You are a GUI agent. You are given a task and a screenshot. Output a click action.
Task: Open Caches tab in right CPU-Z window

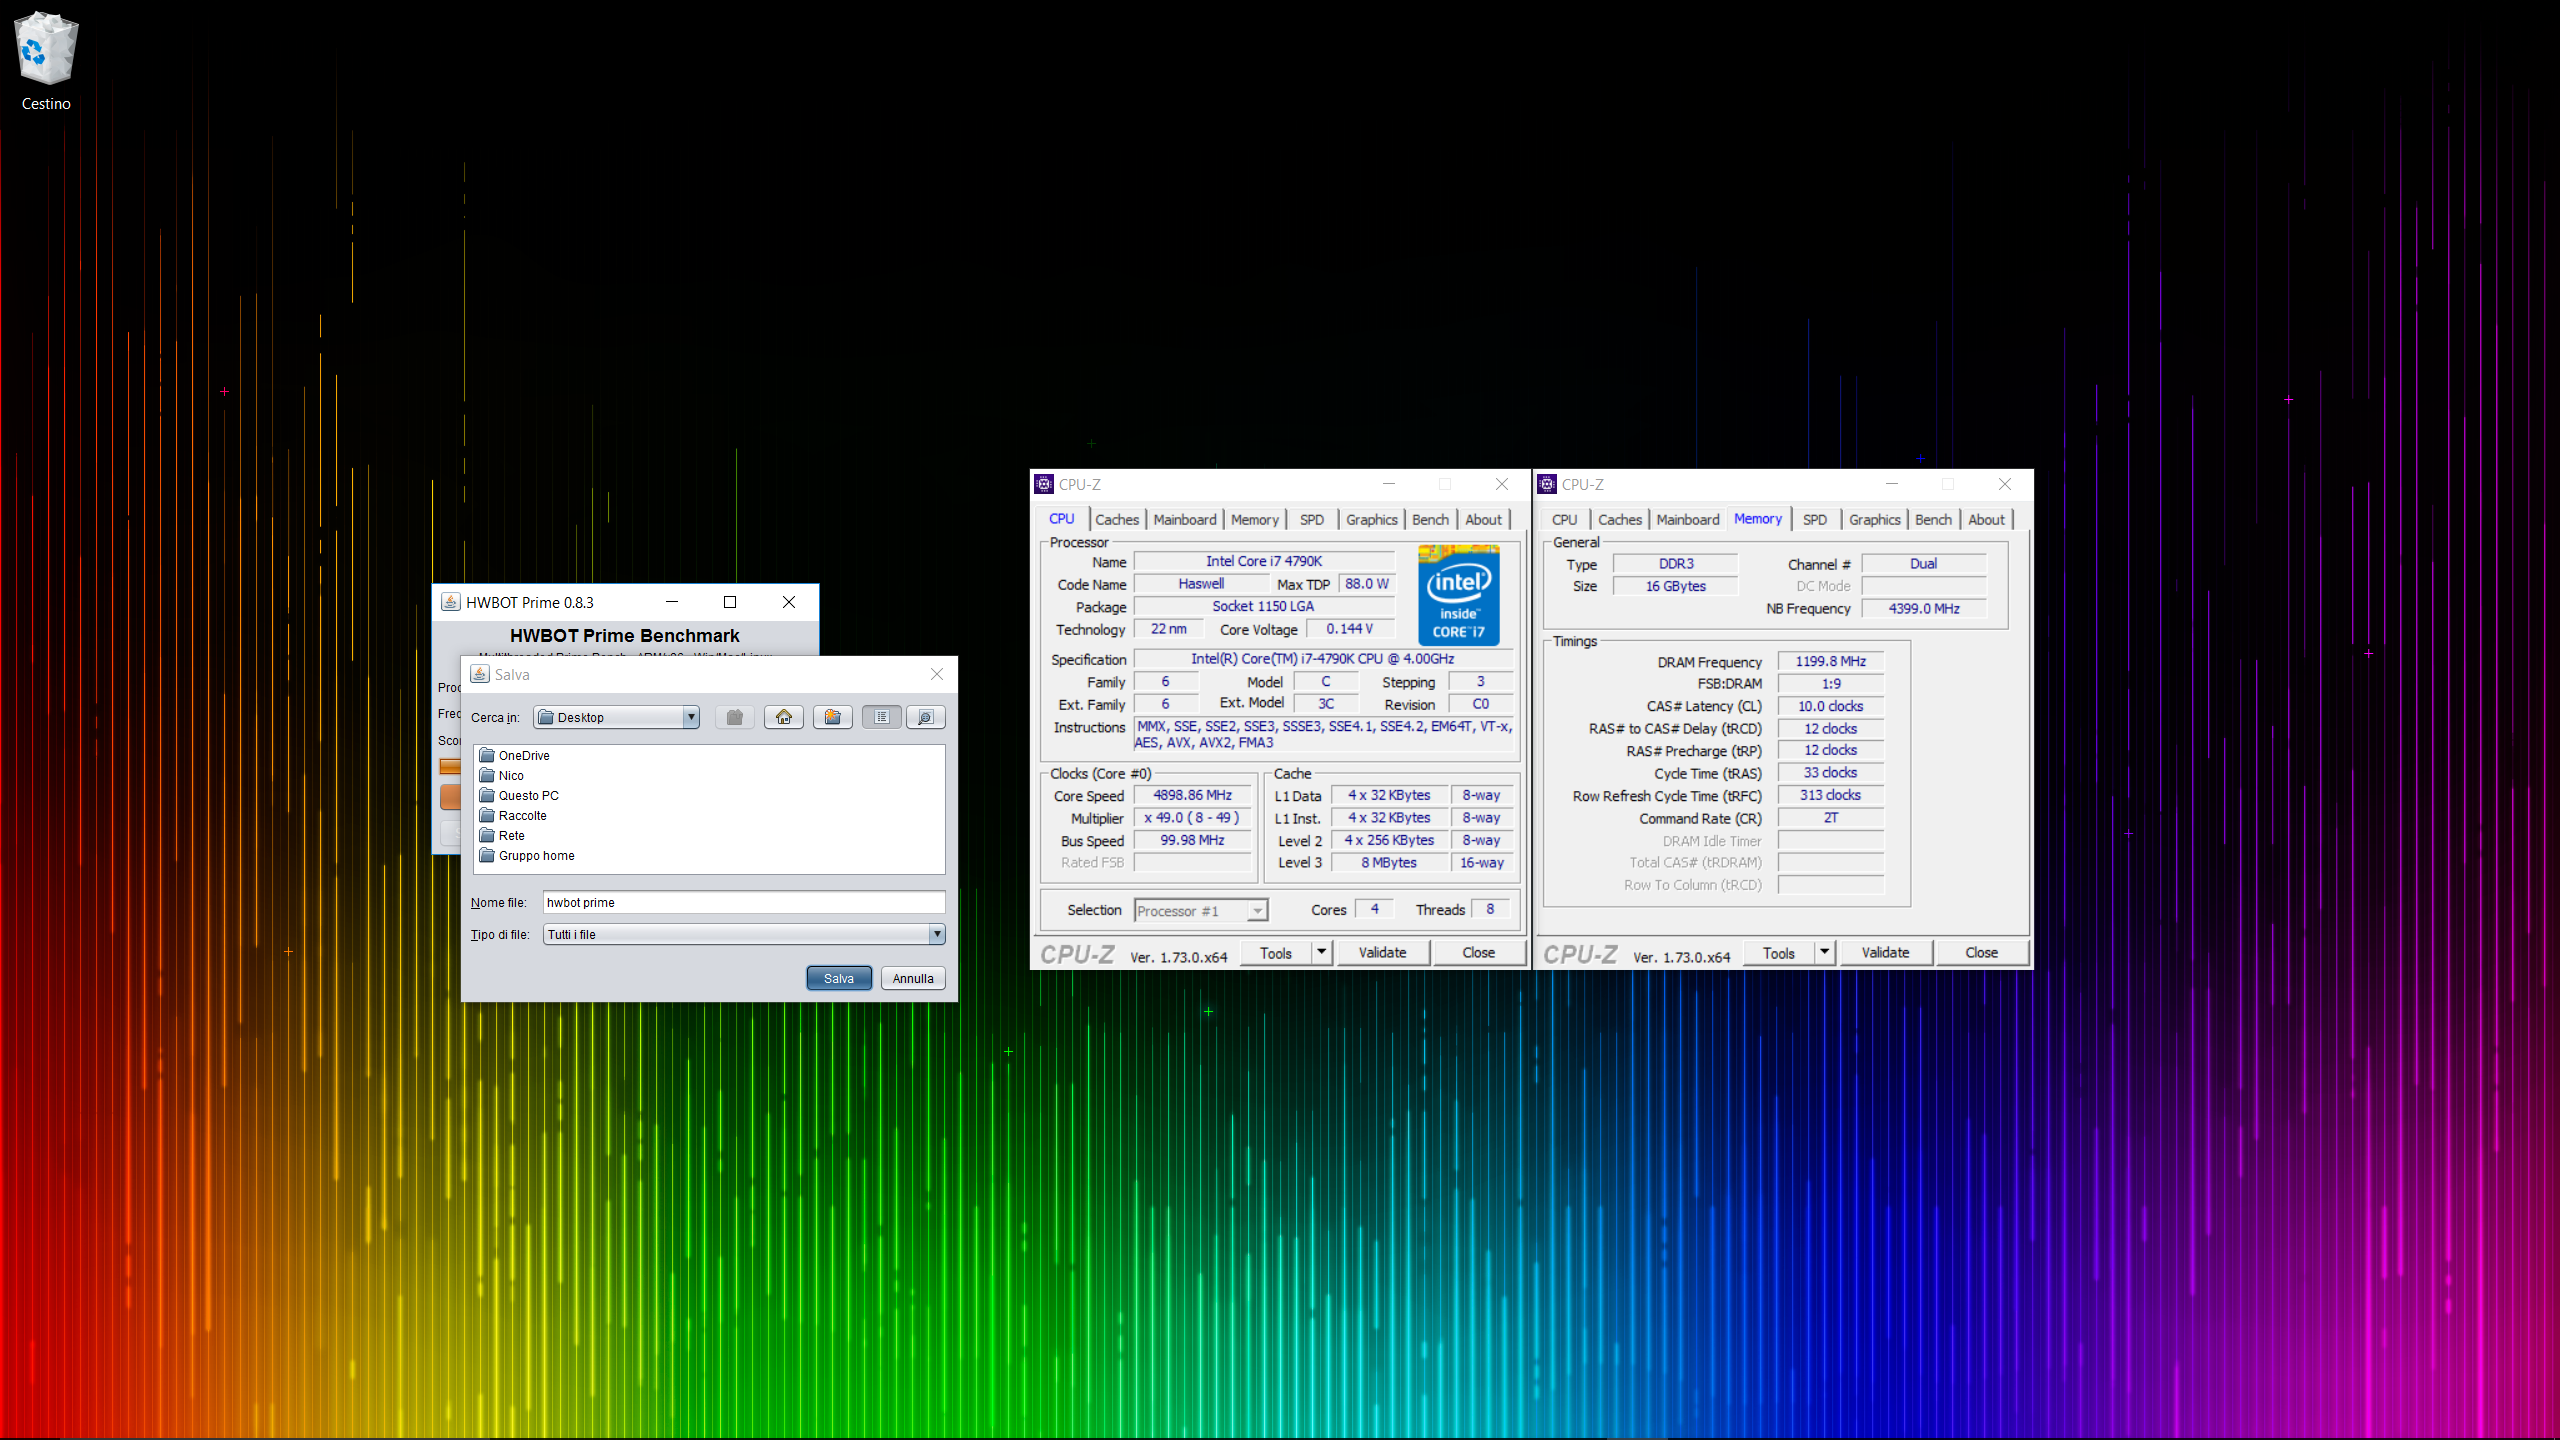click(x=1619, y=520)
